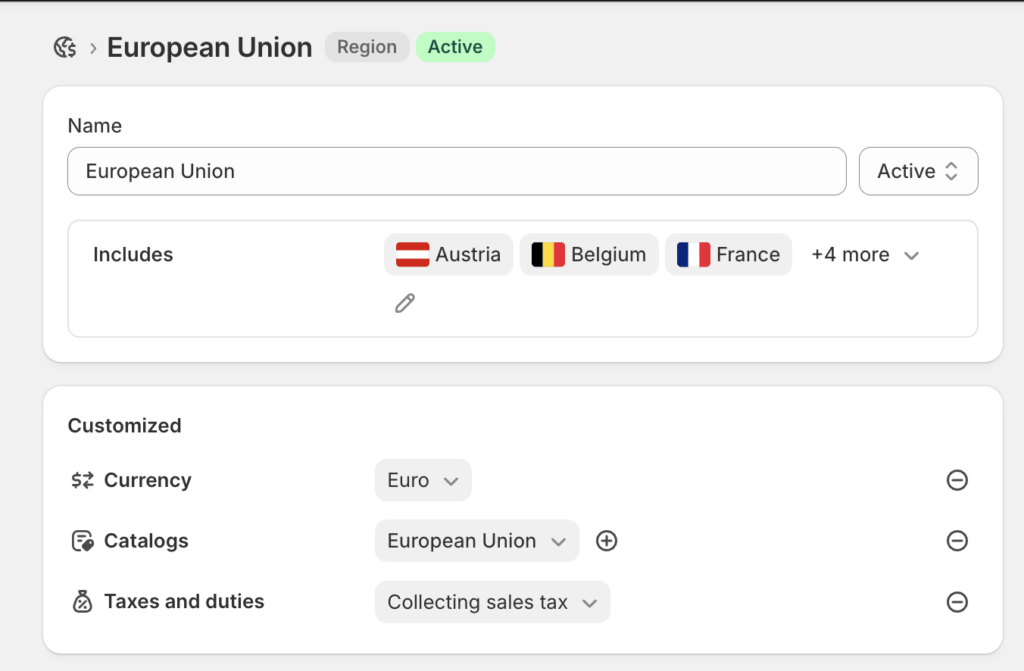Open the Collecting sales tax dropdown
The height and width of the screenshot is (671, 1024).
coord(492,602)
